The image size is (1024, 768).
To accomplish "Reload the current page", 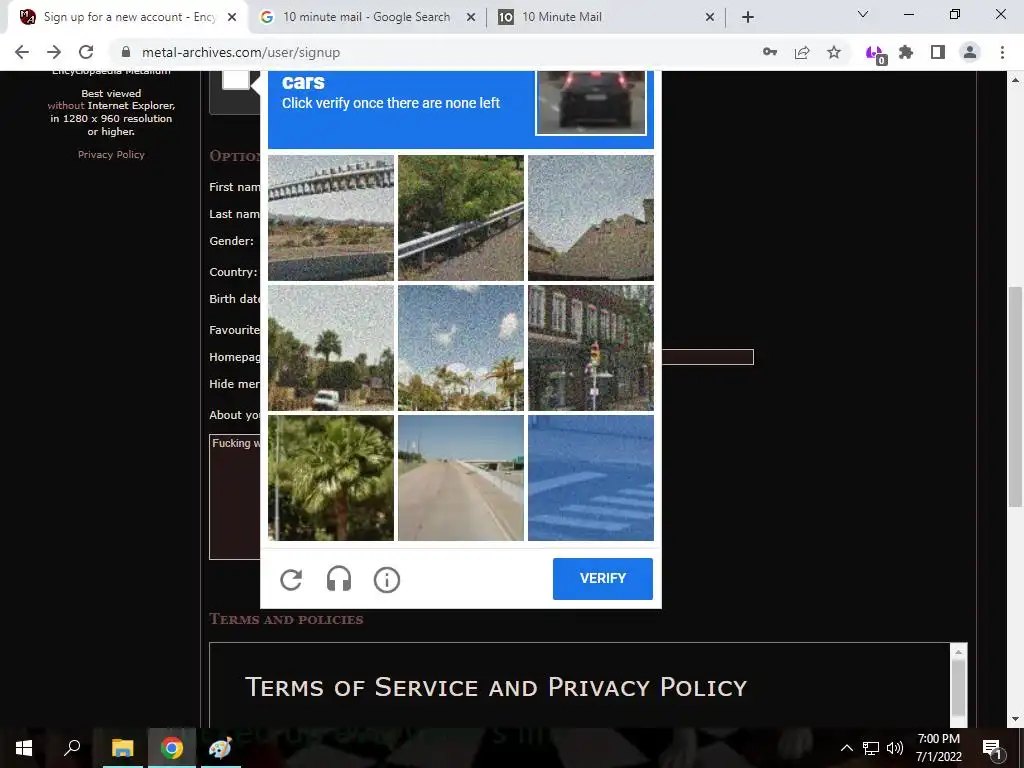I will point(86,52).
